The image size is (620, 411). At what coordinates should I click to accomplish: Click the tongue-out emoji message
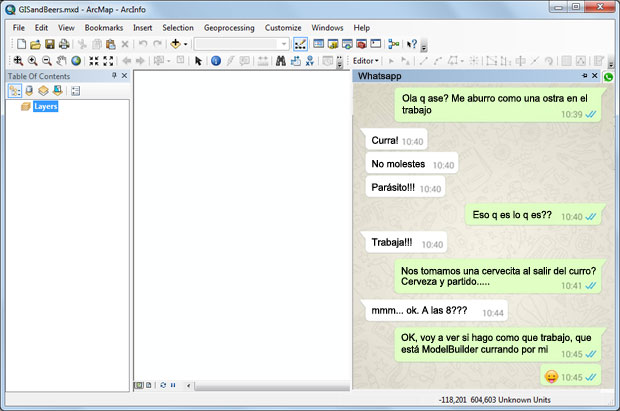point(571,376)
